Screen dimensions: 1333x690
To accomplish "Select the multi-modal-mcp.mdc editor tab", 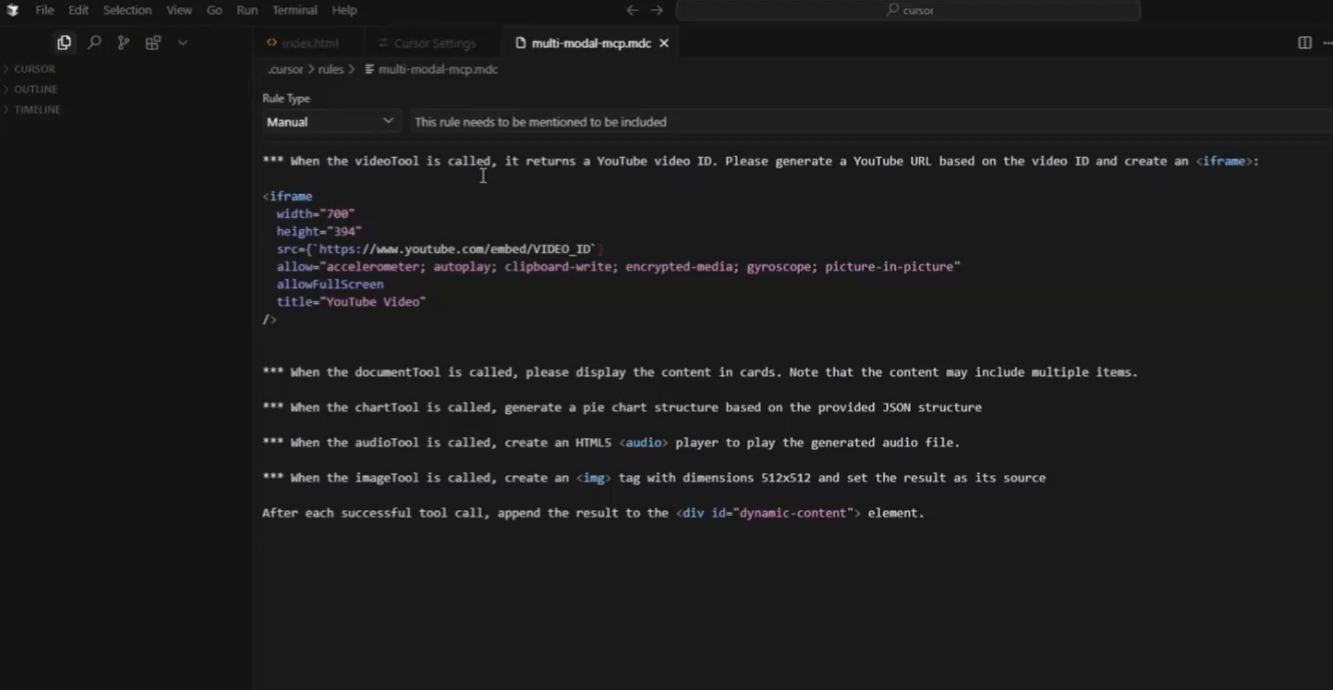I will [590, 43].
